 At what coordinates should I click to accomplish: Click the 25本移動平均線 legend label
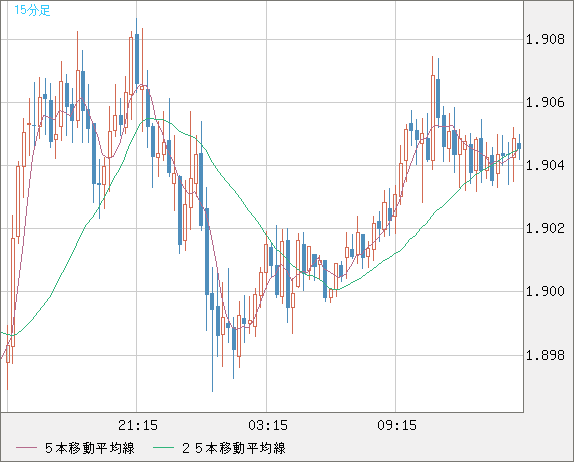(234, 448)
